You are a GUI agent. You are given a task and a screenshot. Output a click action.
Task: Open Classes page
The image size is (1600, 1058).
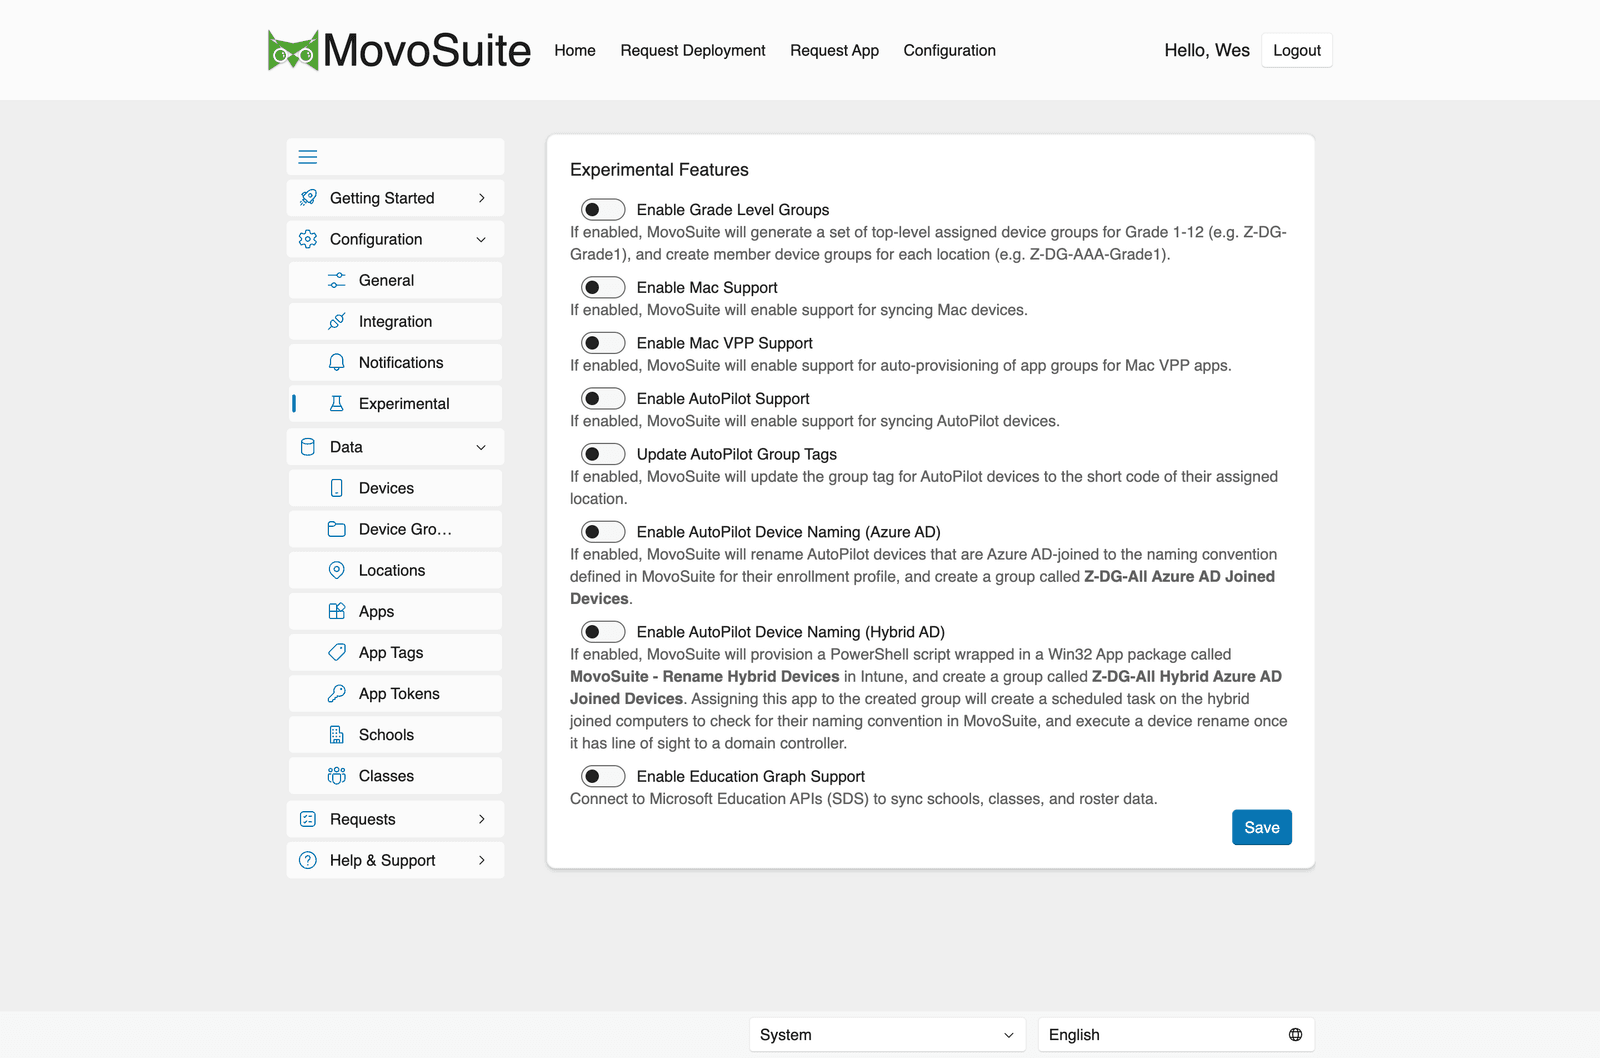coord(395,776)
